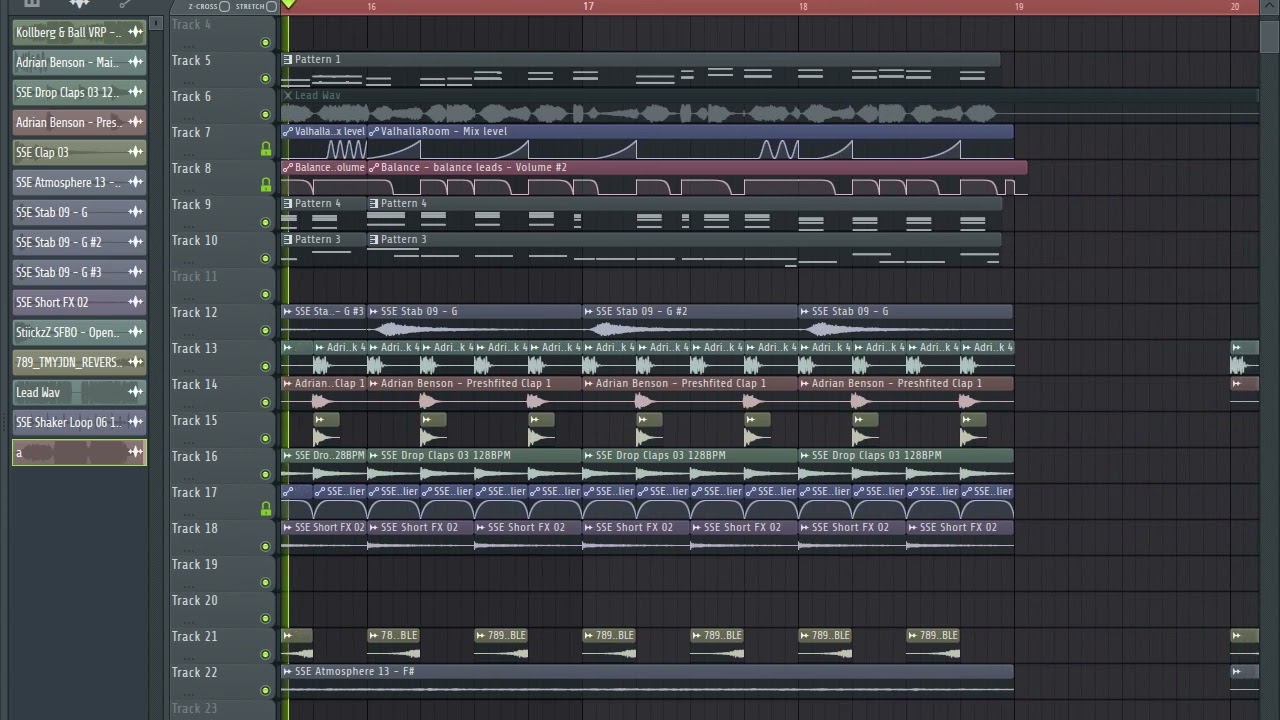The height and width of the screenshot is (720, 1280).
Task: Click the lock icon on Track 8
Action: click(265, 185)
